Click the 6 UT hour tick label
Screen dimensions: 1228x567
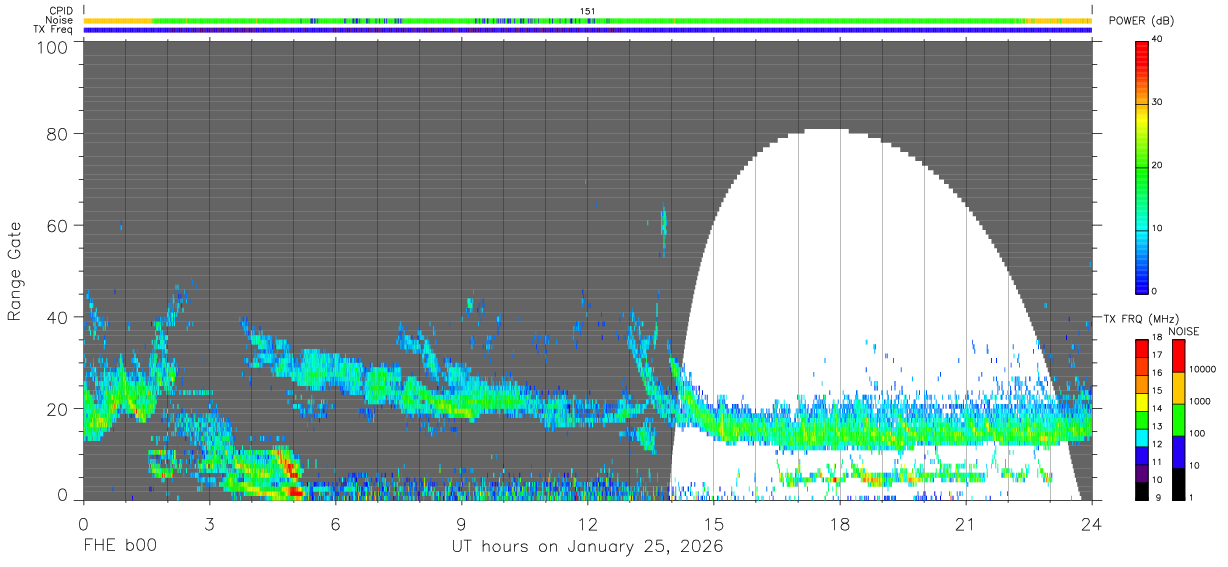click(335, 524)
